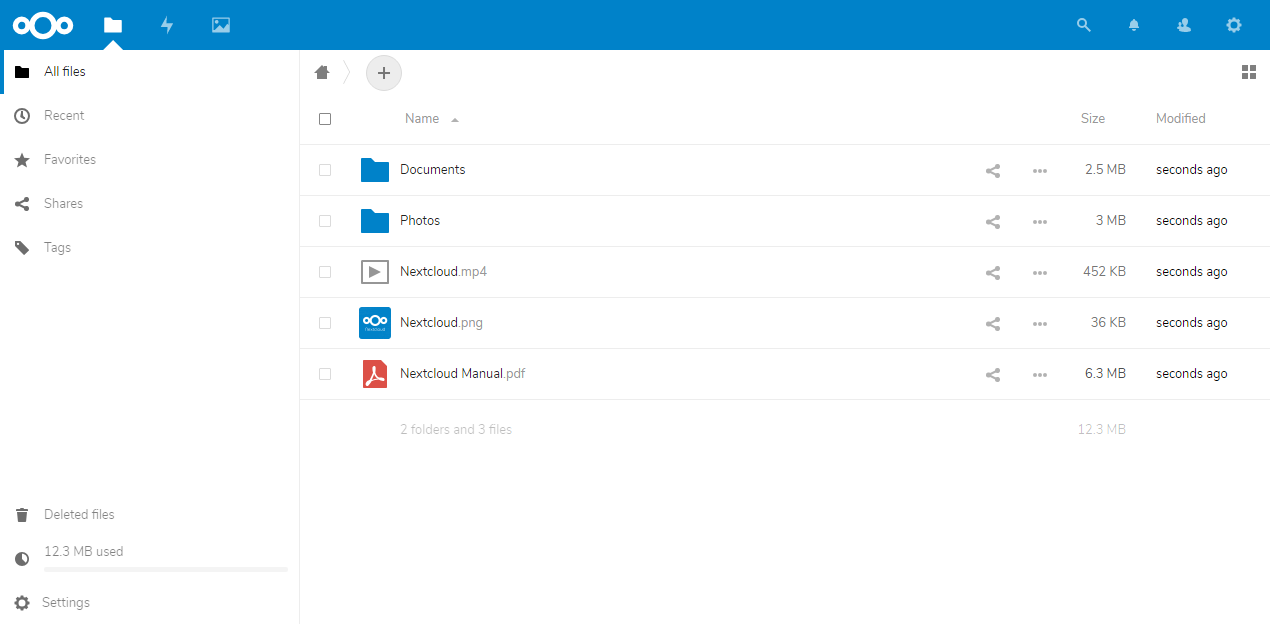Expand sidebar Settings at bottom
Viewport: 1270px width, 624px height.
[150, 603]
